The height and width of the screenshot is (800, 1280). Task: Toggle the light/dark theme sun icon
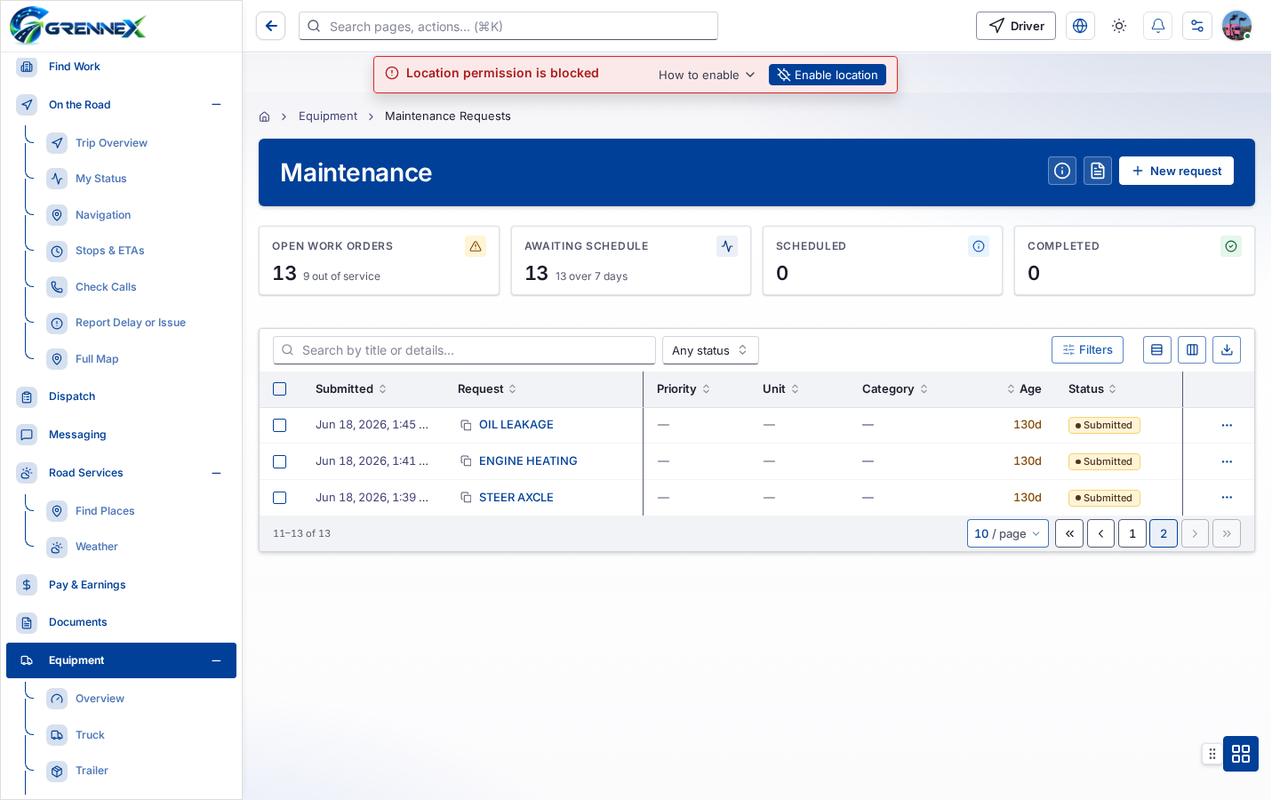tap(1119, 26)
